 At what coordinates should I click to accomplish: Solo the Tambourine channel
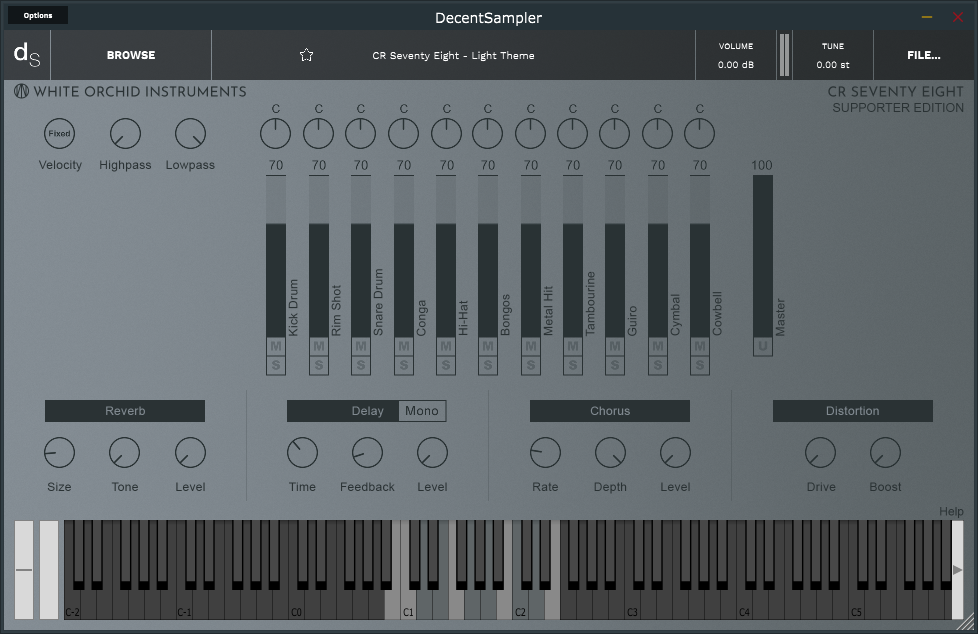click(x=573, y=366)
